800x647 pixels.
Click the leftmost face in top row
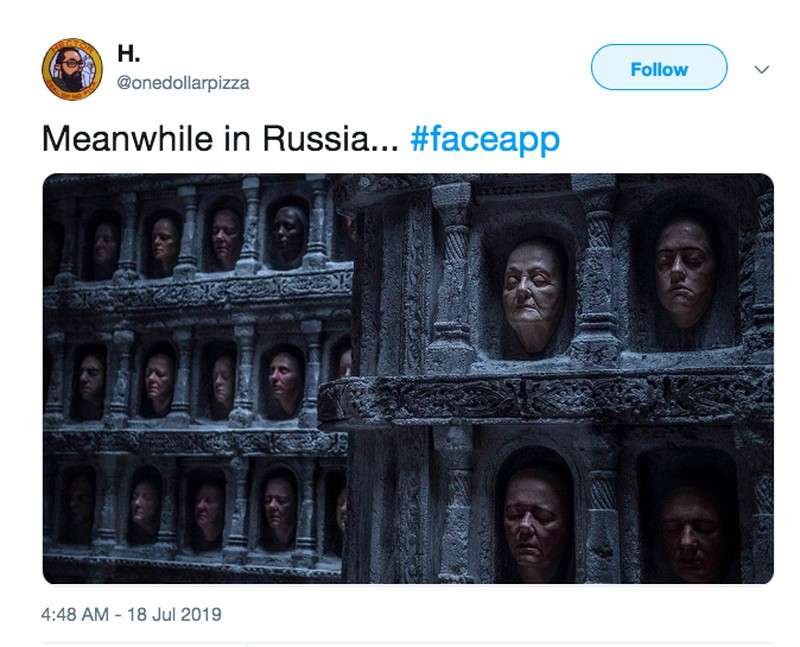(x=104, y=243)
